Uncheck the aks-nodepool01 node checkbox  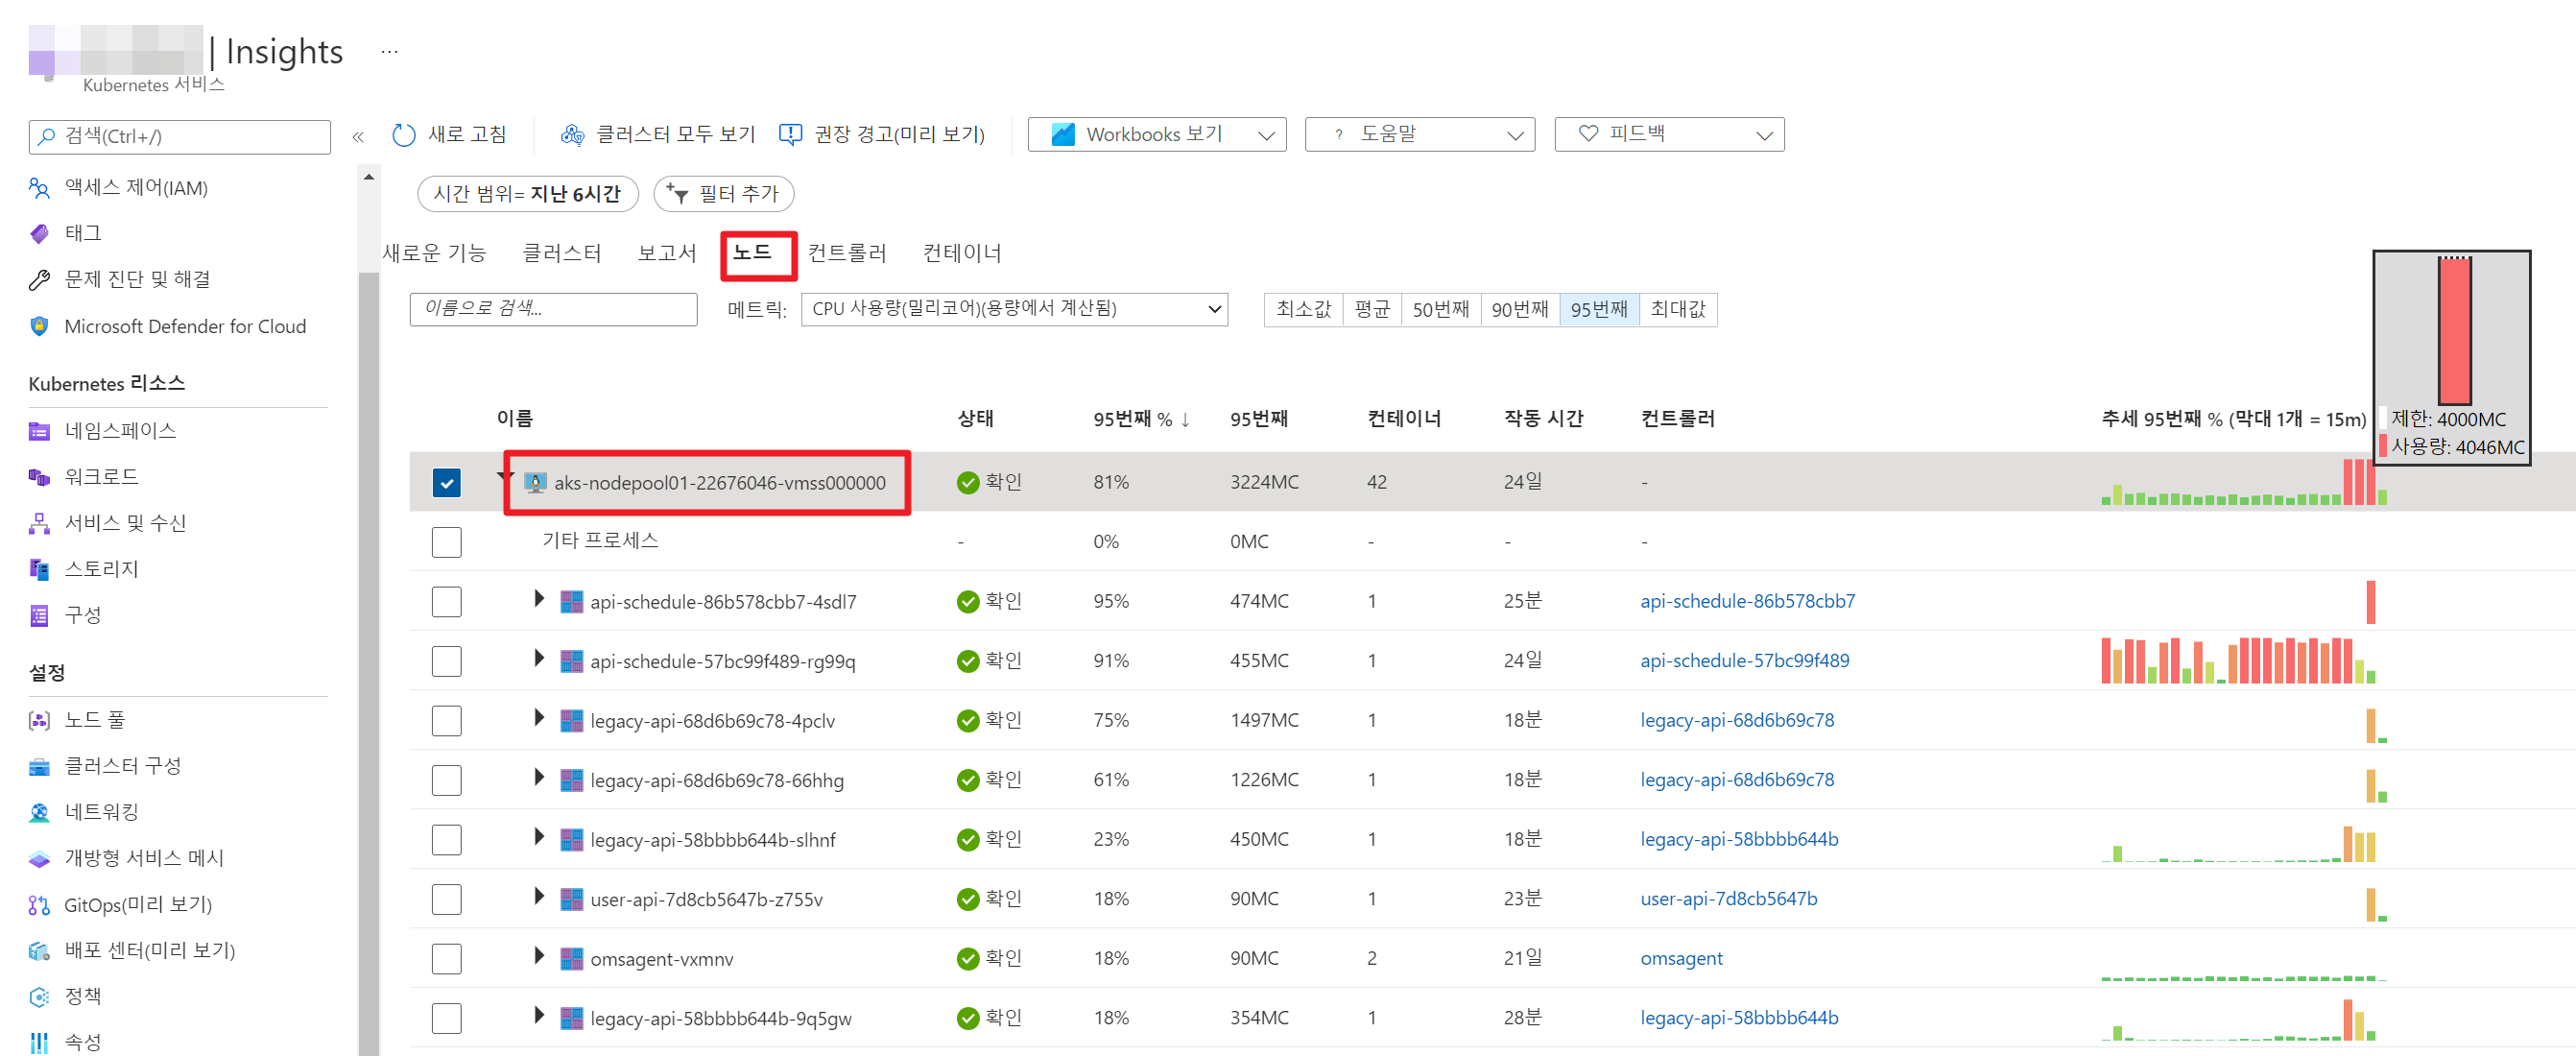pyautogui.click(x=447, y=483)
